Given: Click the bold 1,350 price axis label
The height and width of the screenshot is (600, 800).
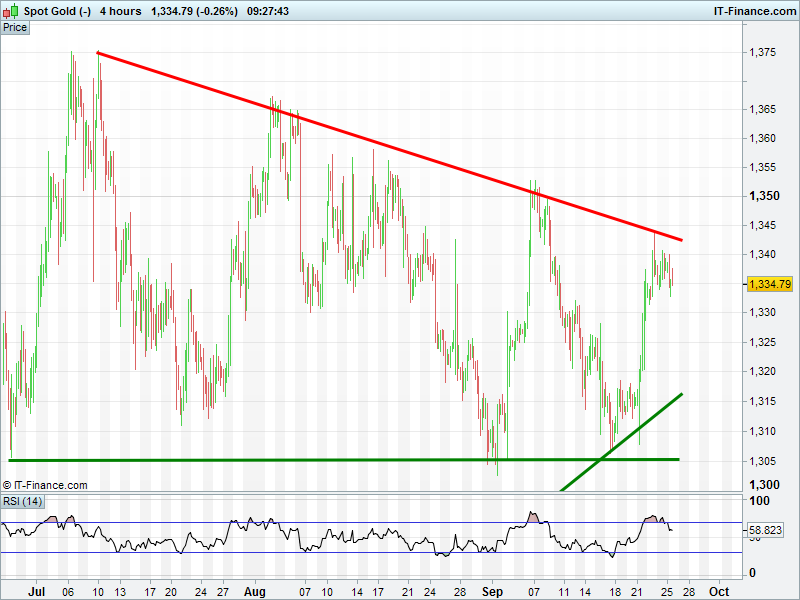Looking at the screenshot, I should [x=764, y=196].
